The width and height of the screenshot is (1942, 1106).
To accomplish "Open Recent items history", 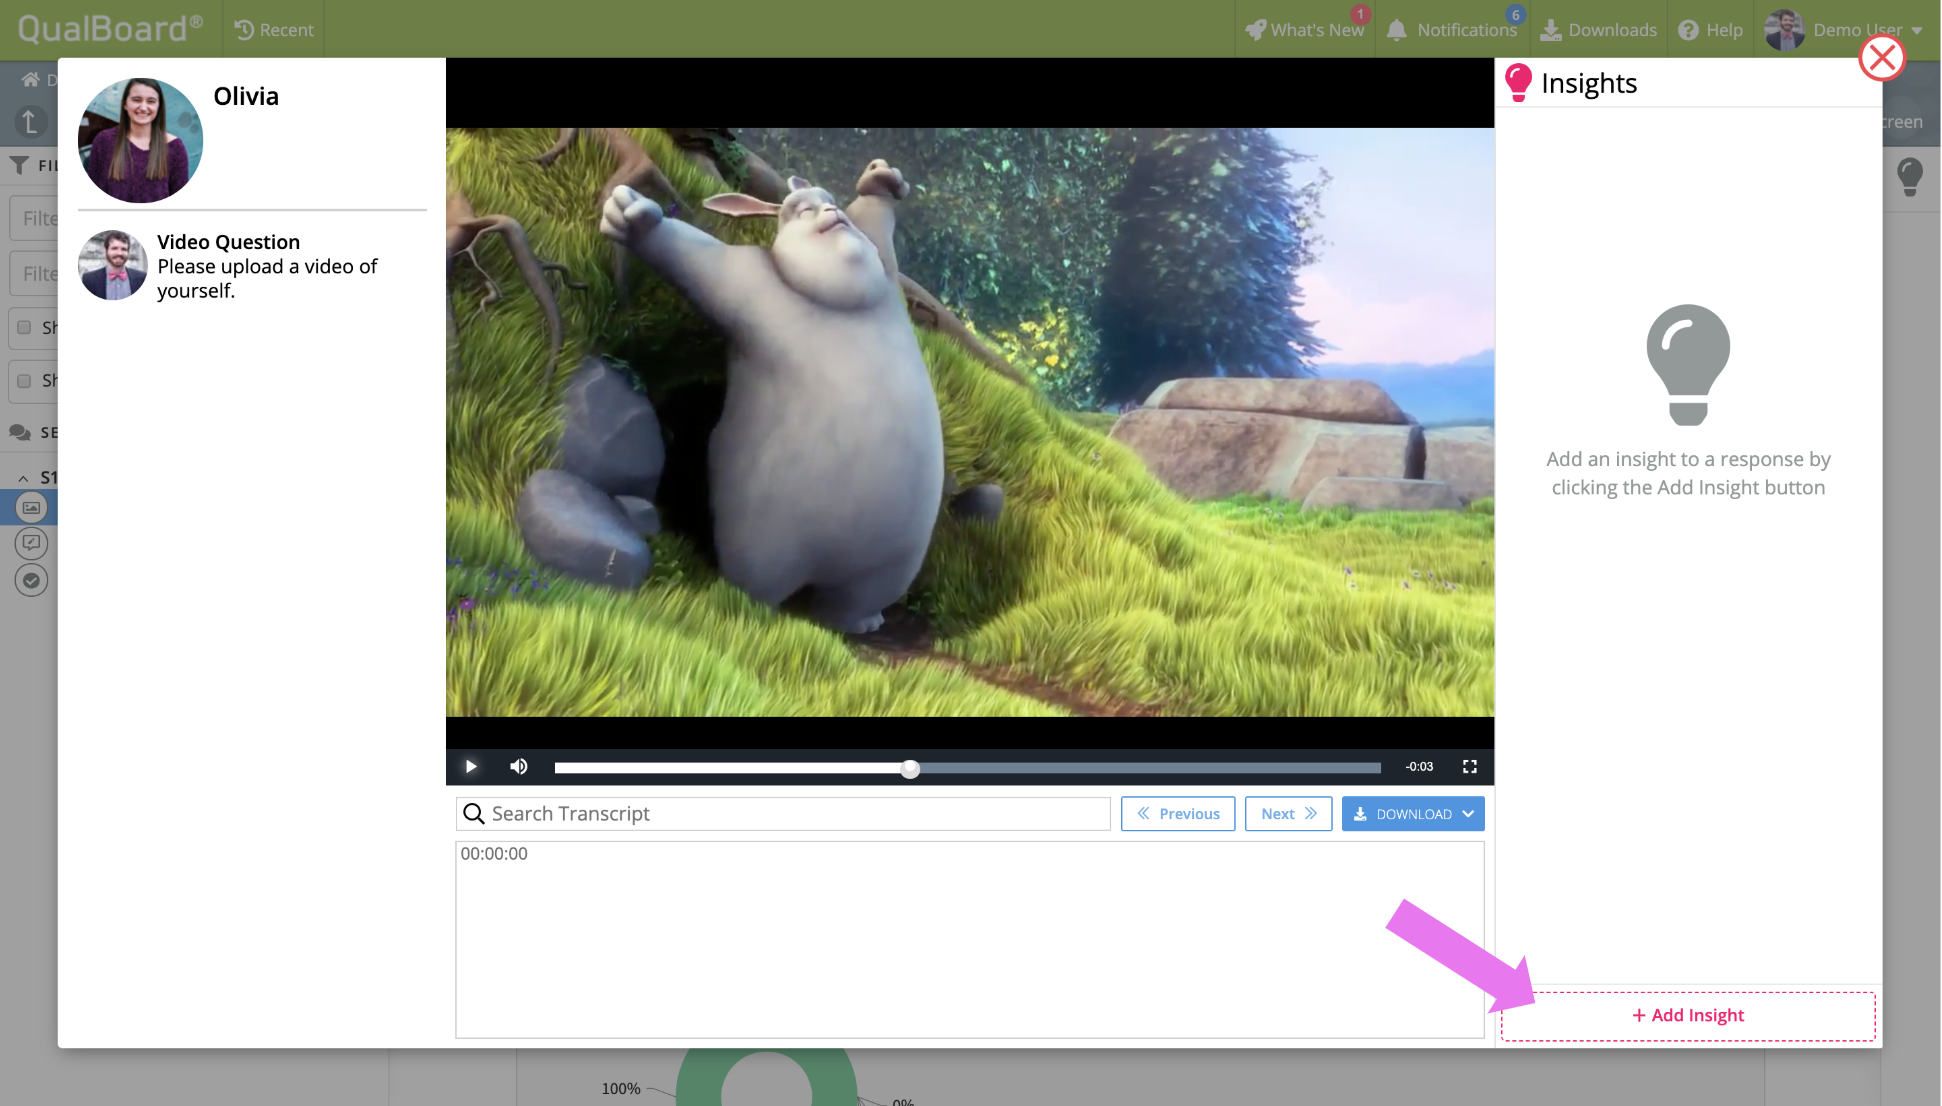I will (274, 30).
